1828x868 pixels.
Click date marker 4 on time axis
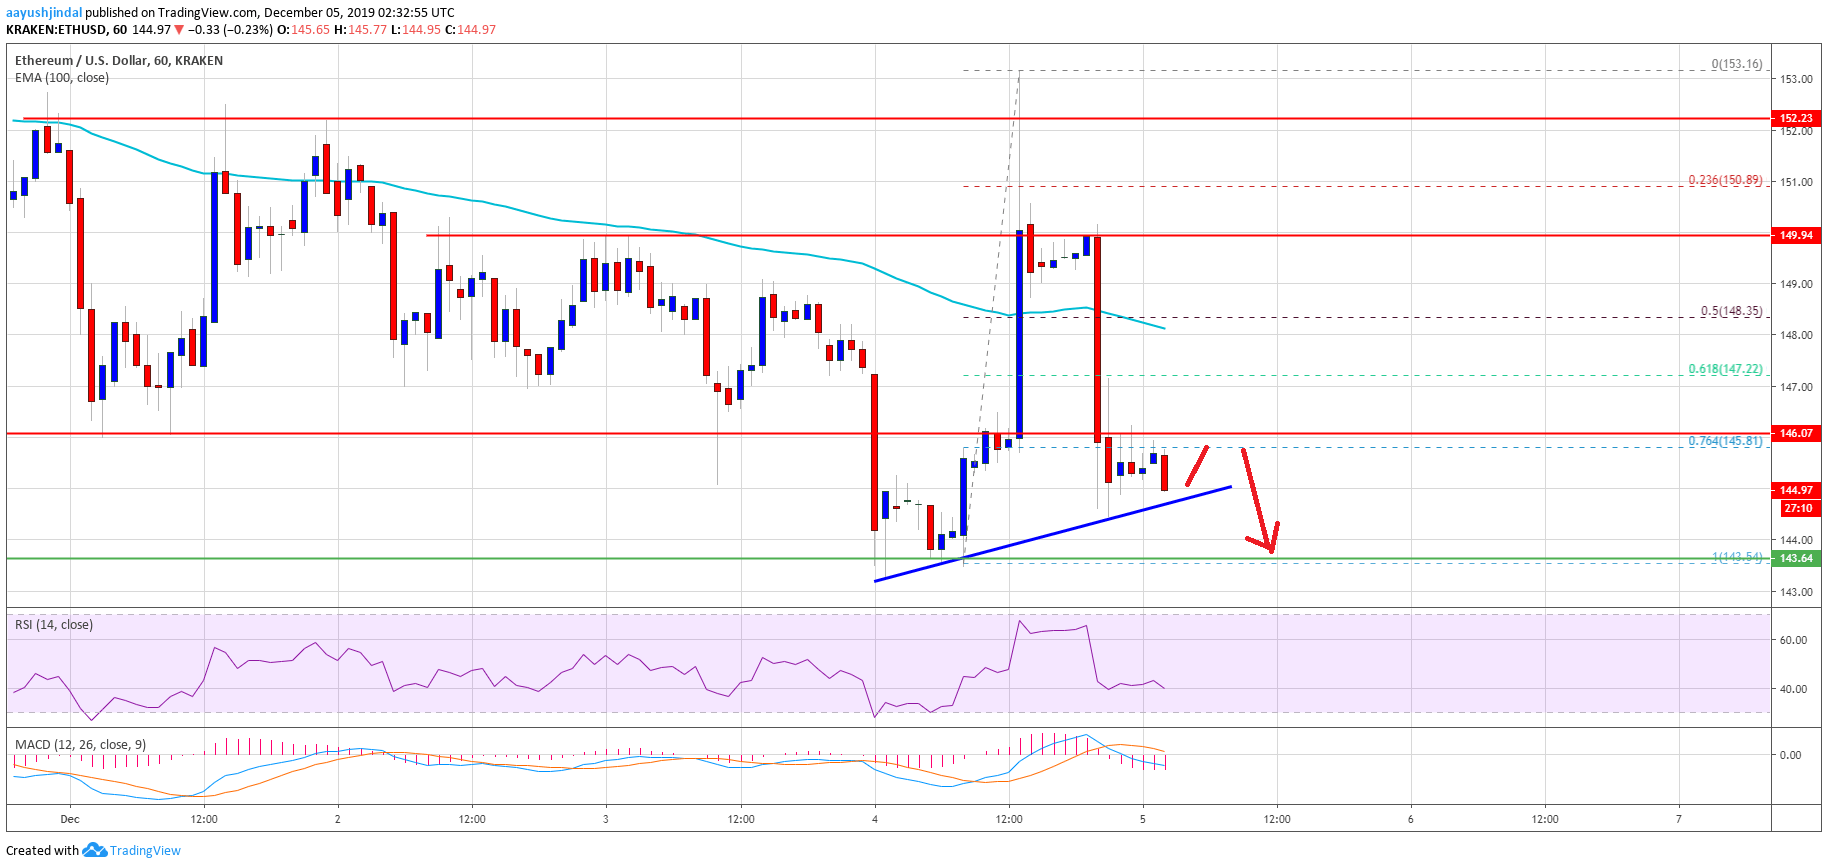point(875,819)
